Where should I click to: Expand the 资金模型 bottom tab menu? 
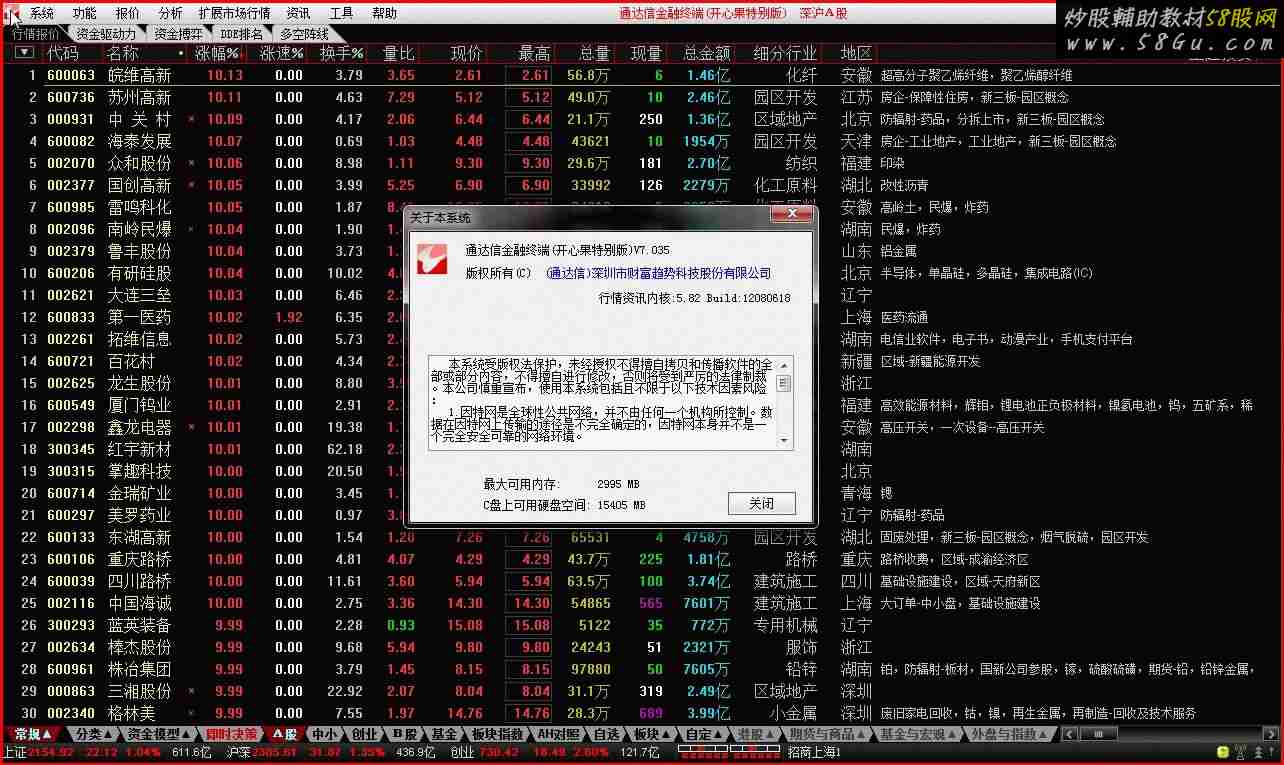(x=158, y=734)
